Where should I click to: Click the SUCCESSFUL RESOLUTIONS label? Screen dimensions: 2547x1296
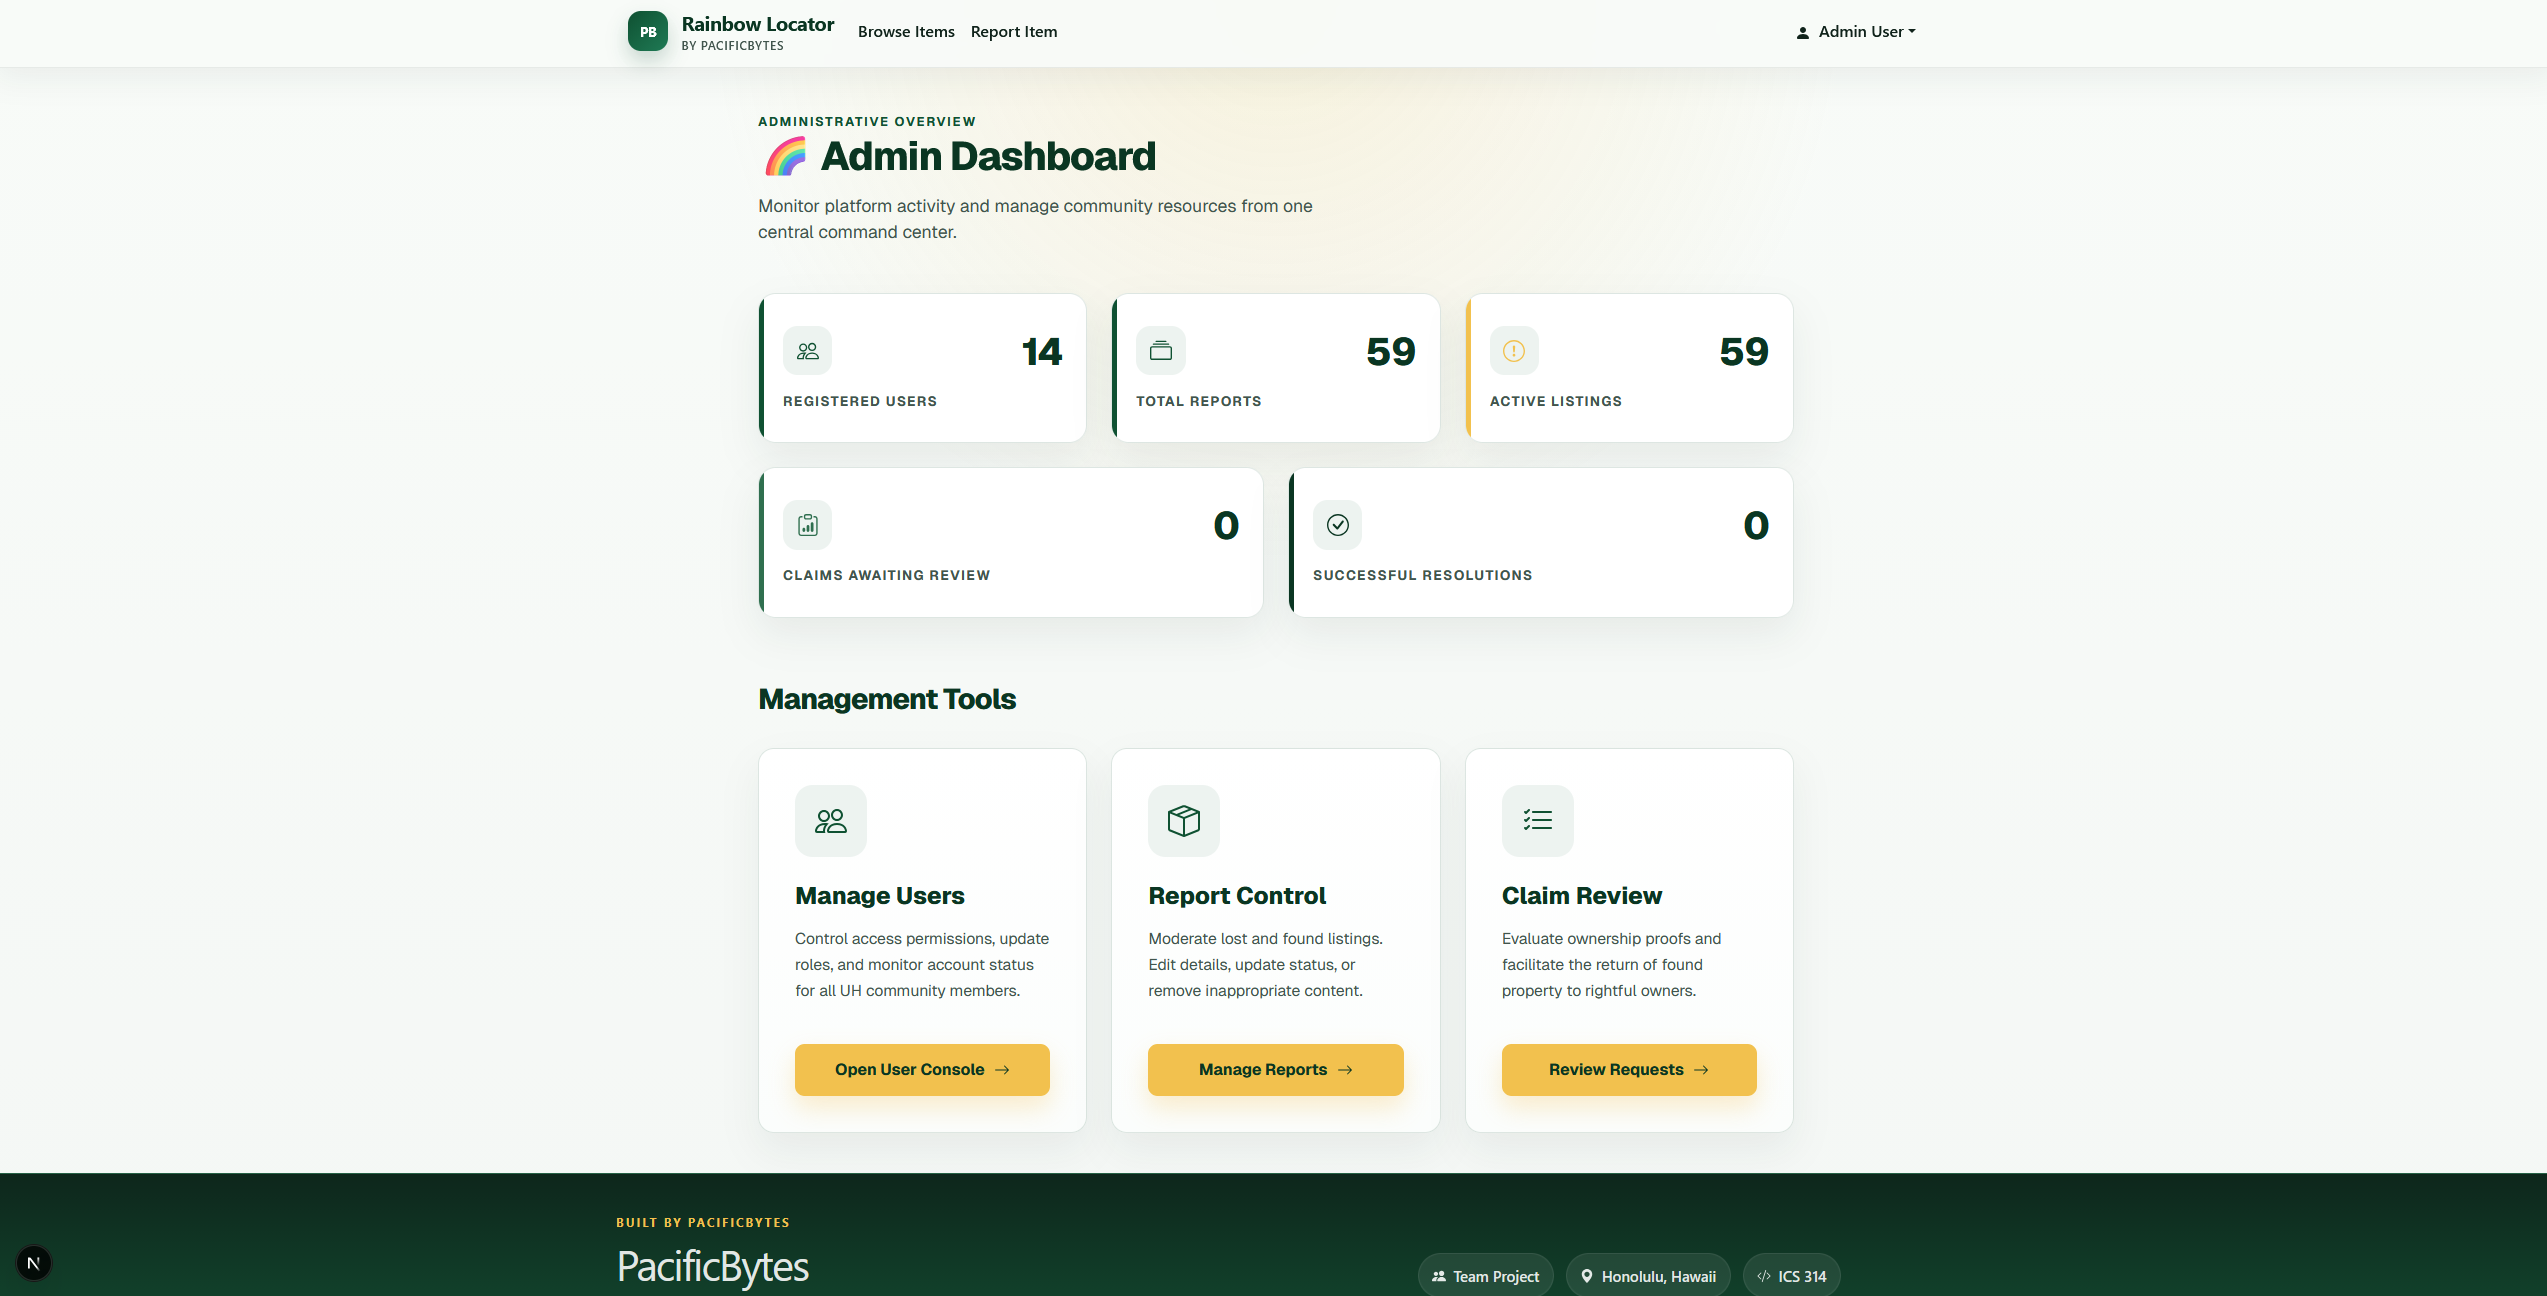(x=1422, y=575)
